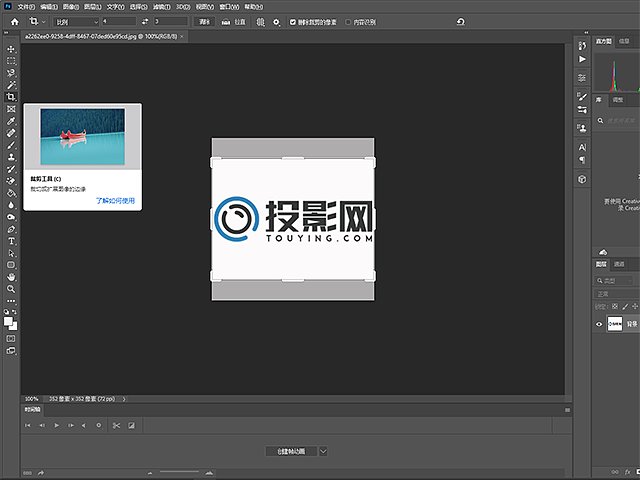Screen dimensions: 640x480
Task: Switch to the Info tab
Action: pyautogui.click(x=624, y=41)
